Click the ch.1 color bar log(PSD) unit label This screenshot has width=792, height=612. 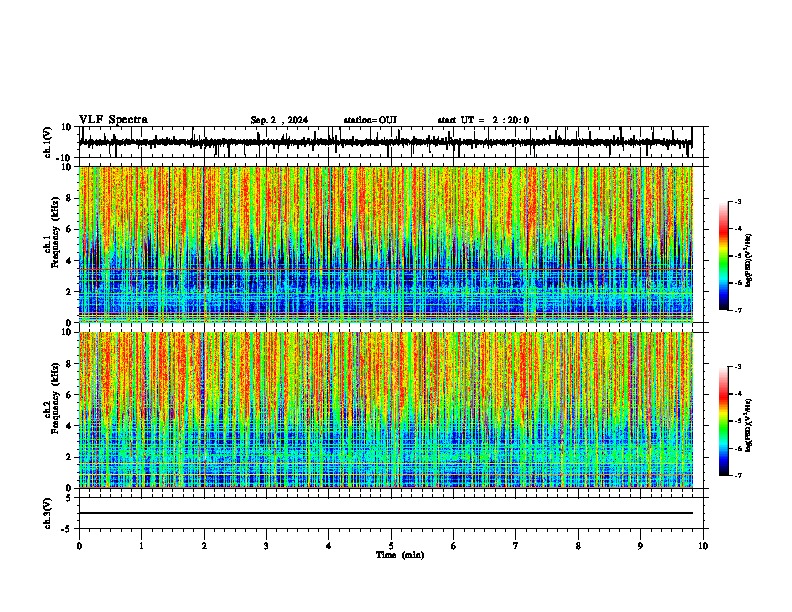point(748,260)
